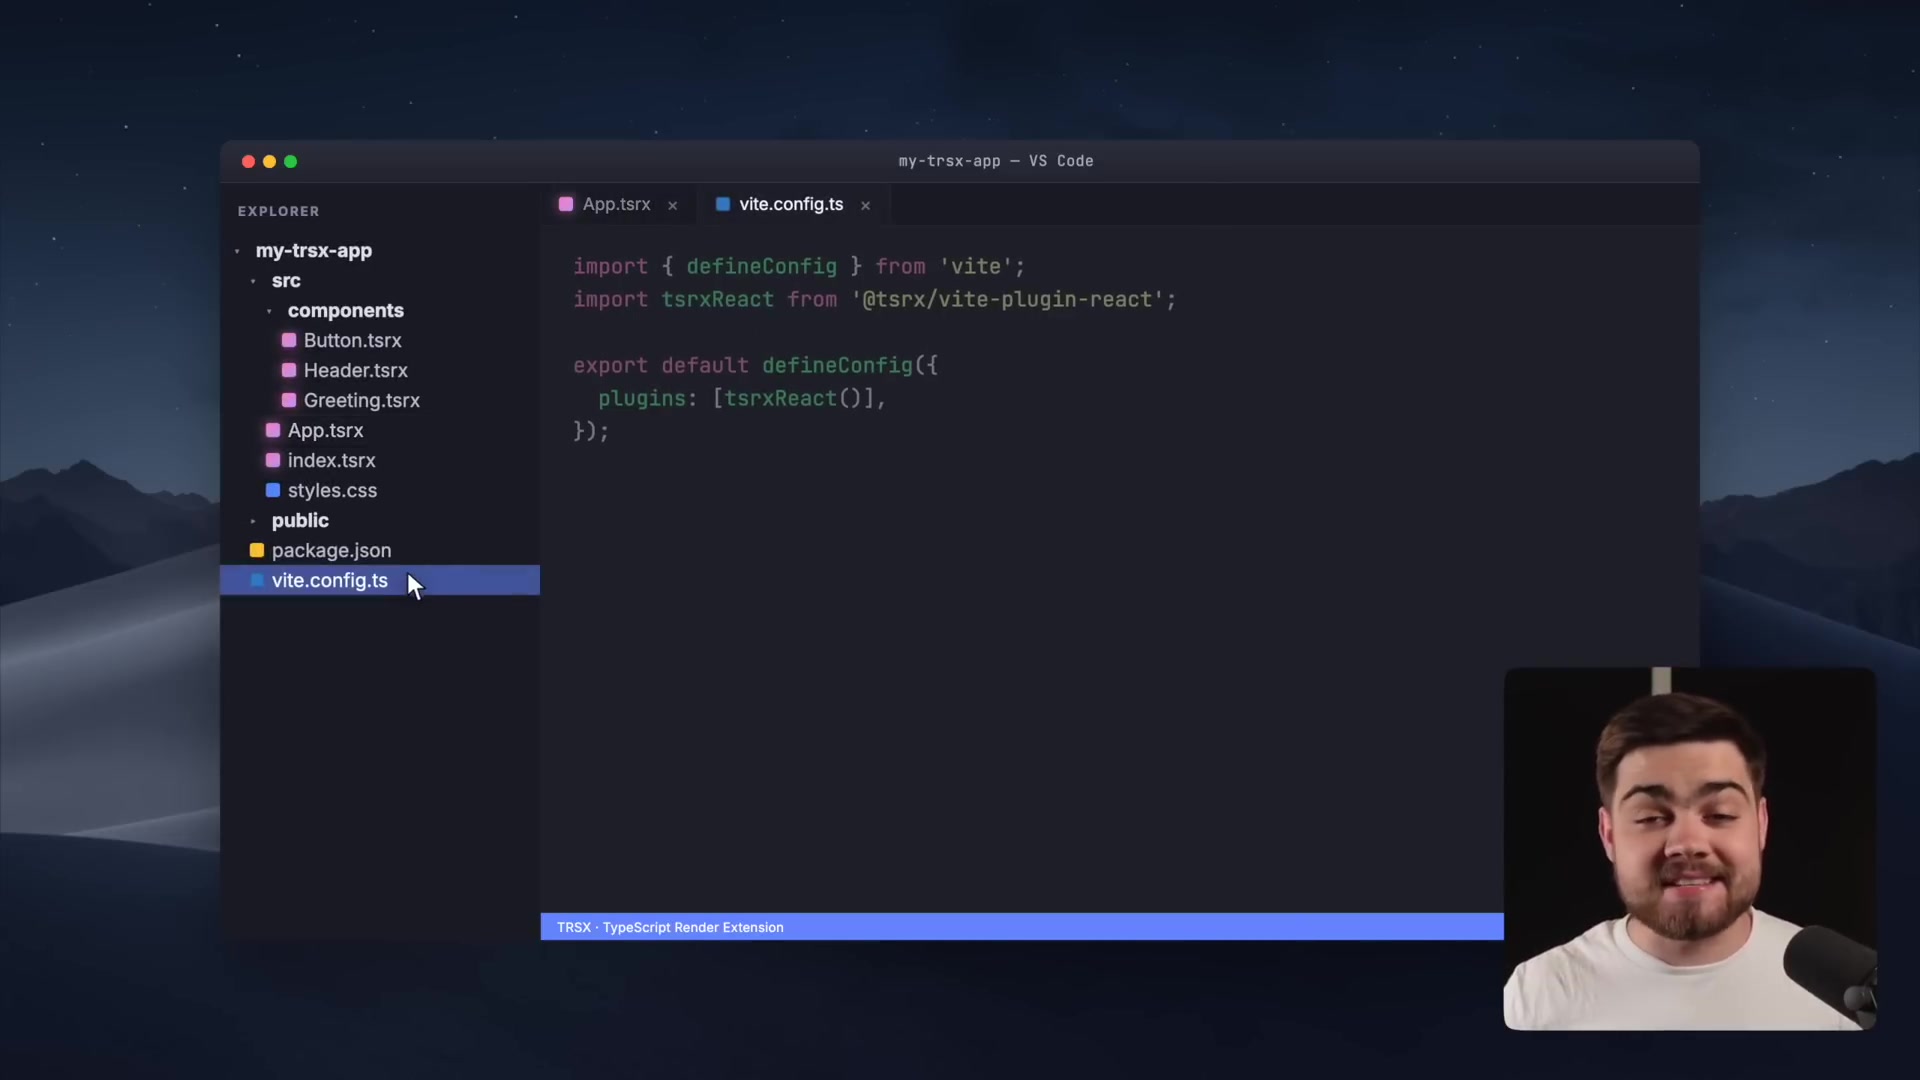This screenshot has height=1080, width=1920.
Task: Open Greeting.tsrx in the file tree
Action: point(362,400)
